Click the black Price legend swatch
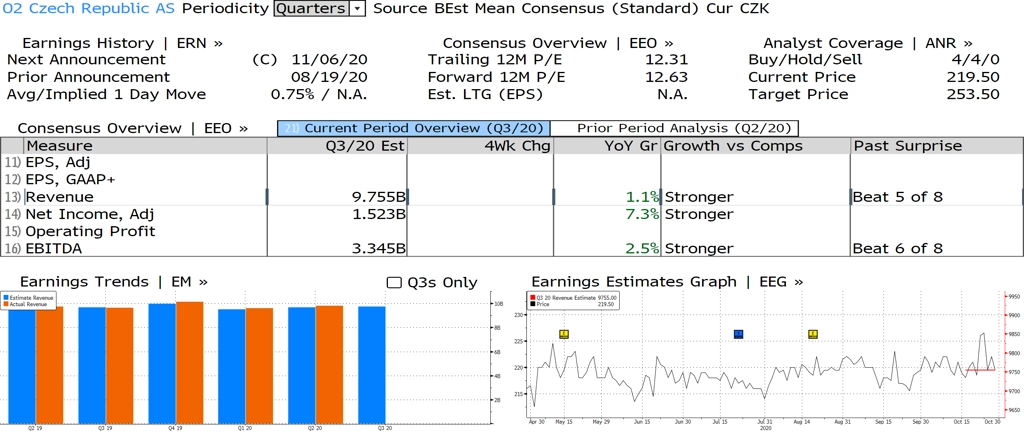Viewport: 1024px width, 434px height. [533, 303]
